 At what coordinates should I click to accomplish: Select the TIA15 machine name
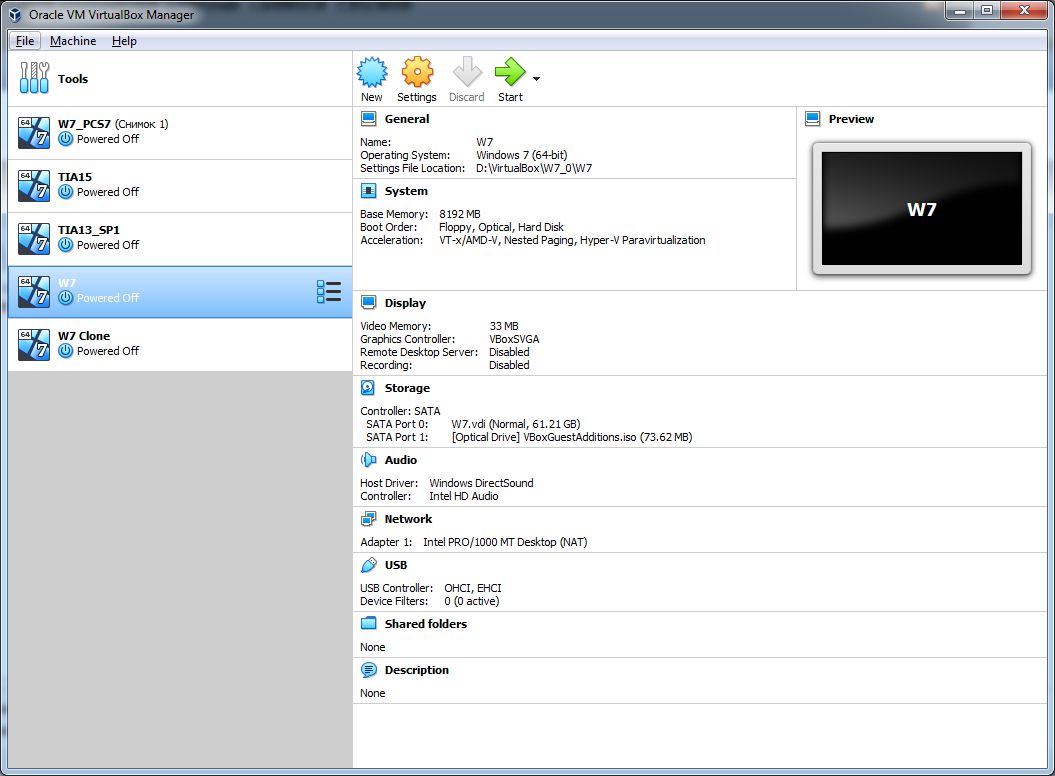click(x=75, y=177)
